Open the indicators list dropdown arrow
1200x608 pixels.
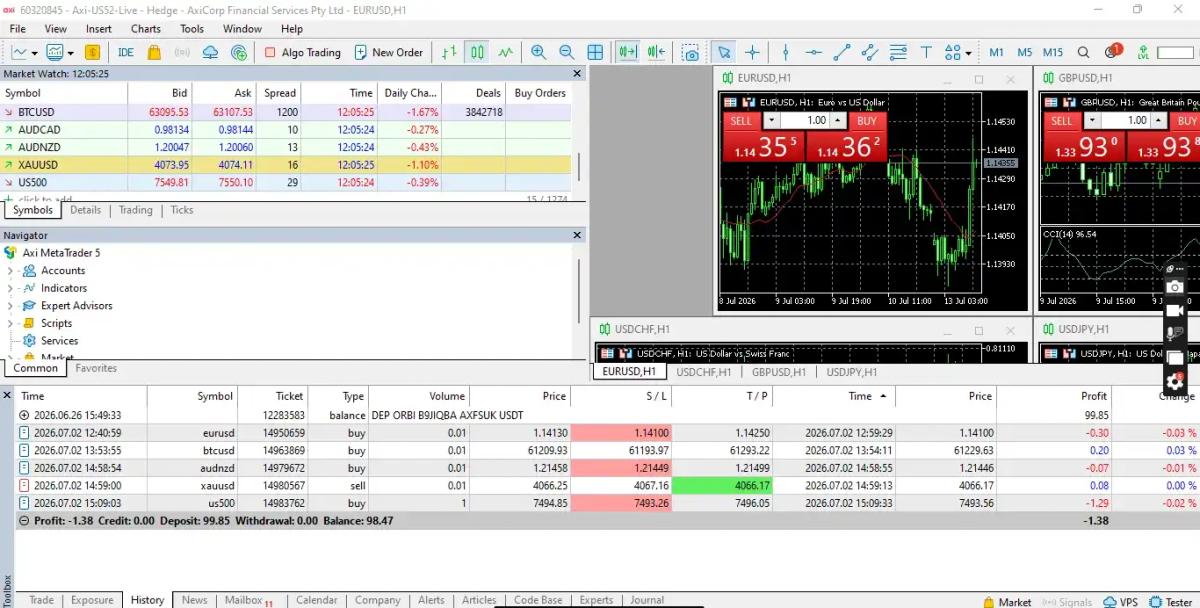(x=69, y=52)
